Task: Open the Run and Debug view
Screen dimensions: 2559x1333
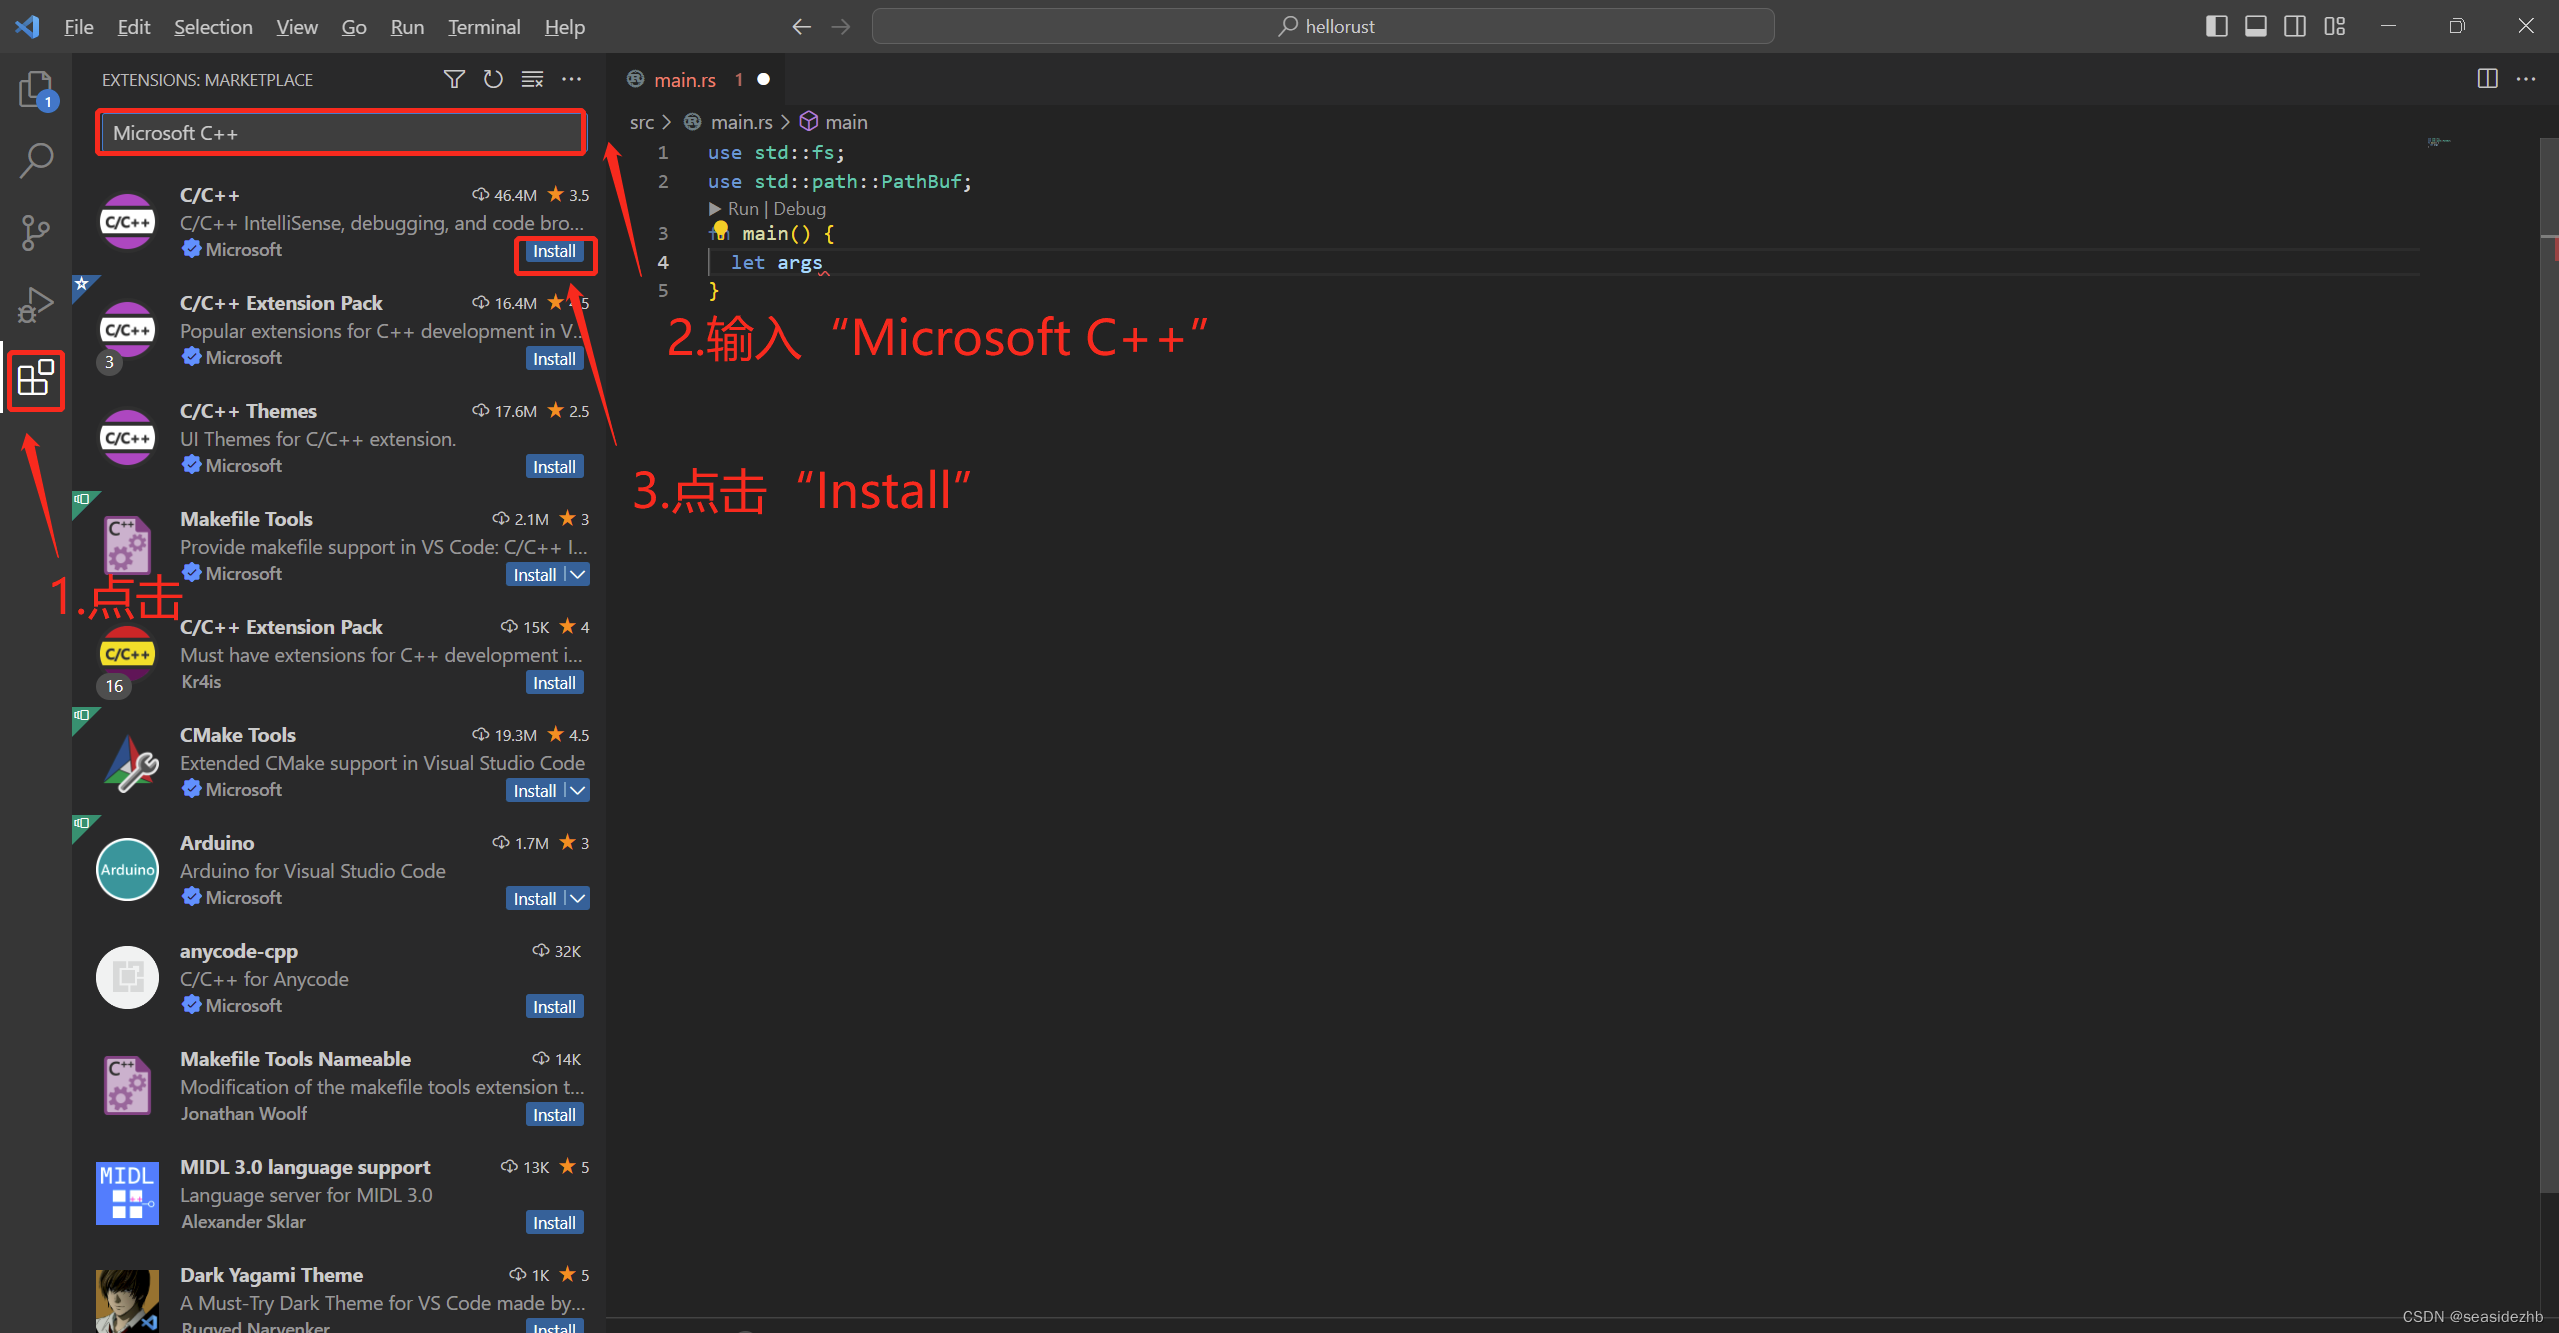Action: [x=36, y=305]
